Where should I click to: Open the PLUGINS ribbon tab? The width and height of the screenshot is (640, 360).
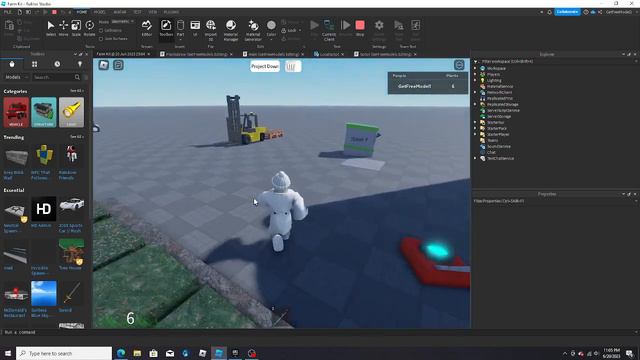coord(171,12)
